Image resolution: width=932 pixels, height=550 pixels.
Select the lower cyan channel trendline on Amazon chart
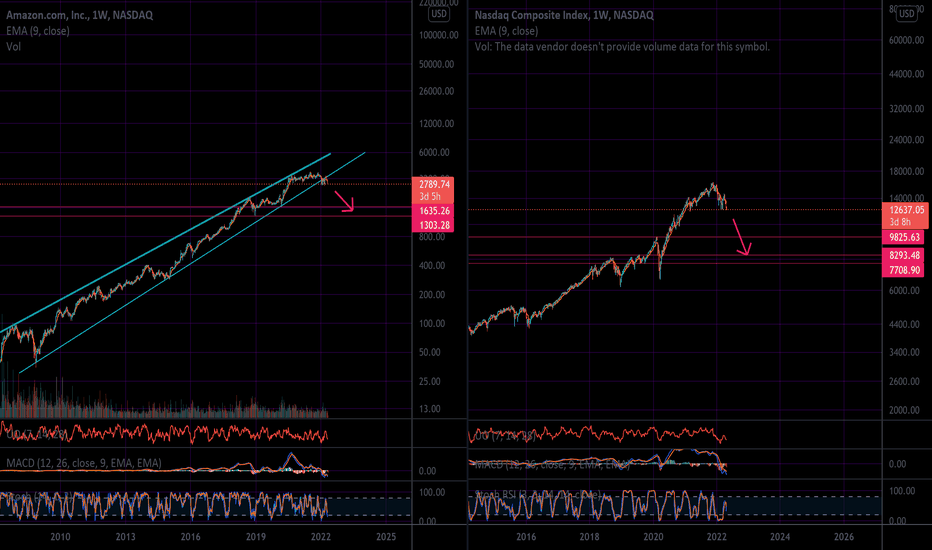[192, 262]
